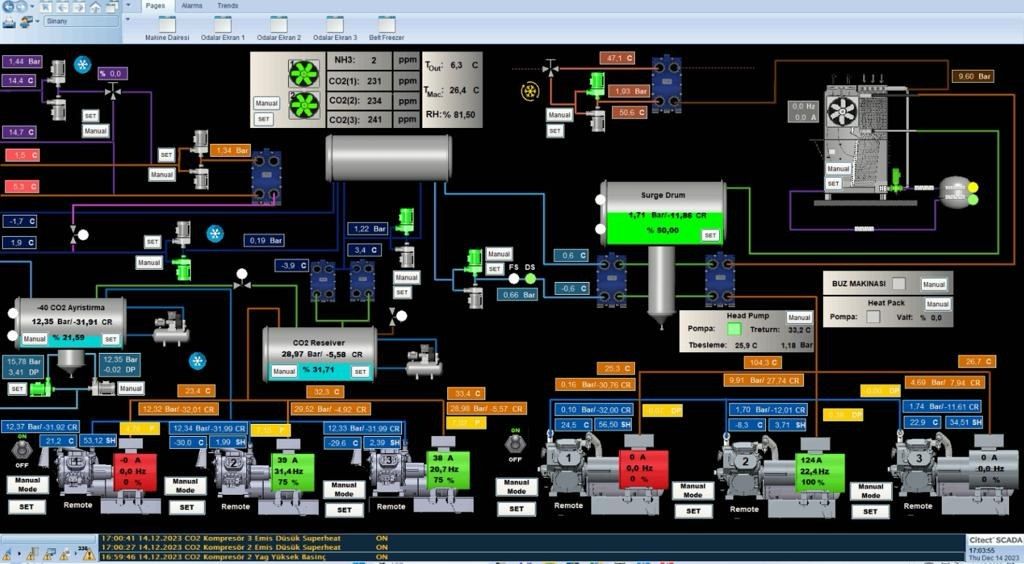Toggle Heat Pack Pompa checkbox
This screenshot has width=1024, height=564.
pyautogui.click(x=873, y=317)
